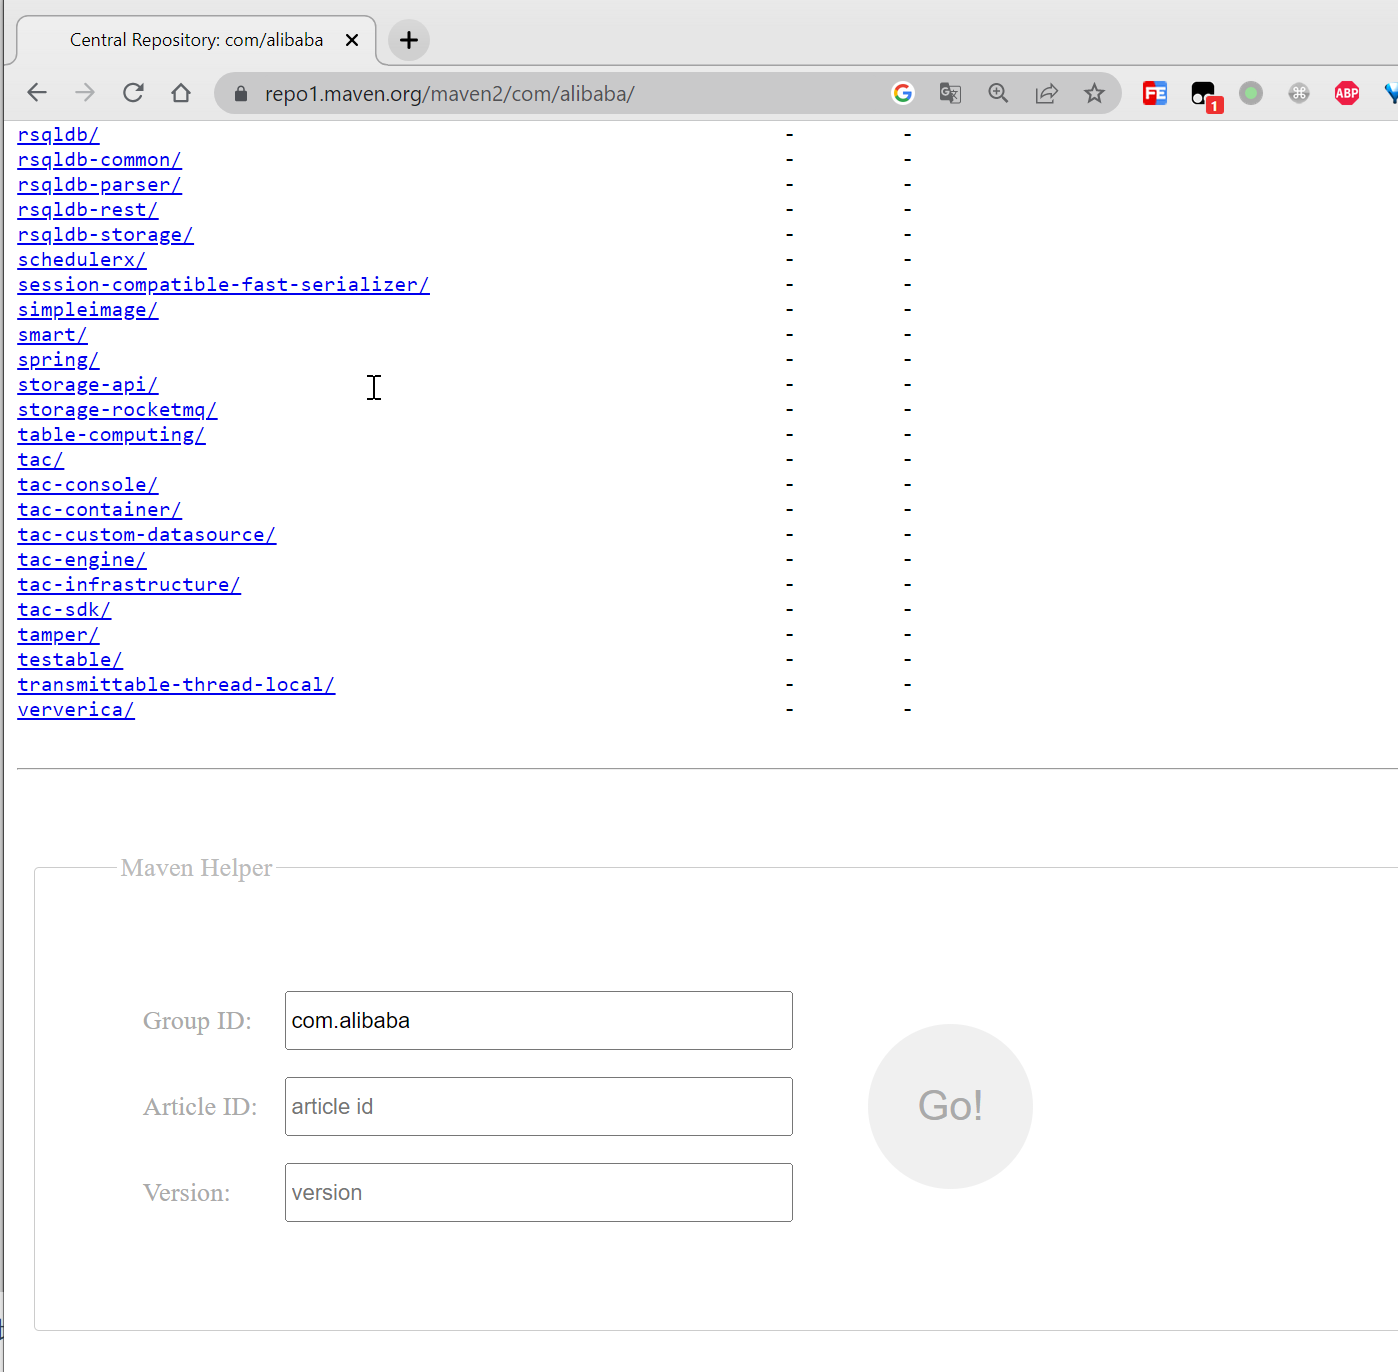
Task: Go to the smart/ directory
Action: click(52, 335)
